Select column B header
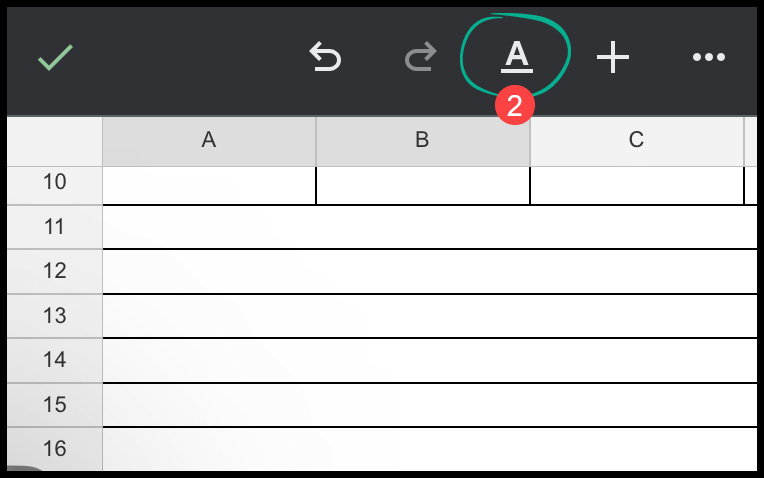This screenshot has height=478, width=764. click(x=423, y=141)
